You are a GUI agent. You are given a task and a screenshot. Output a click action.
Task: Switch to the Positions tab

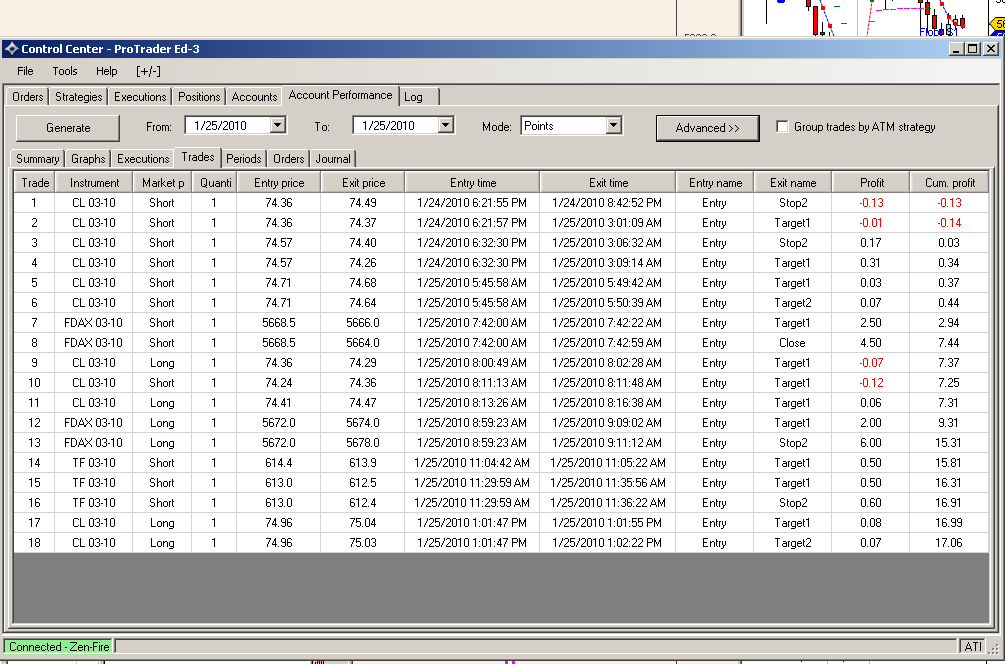tap(199, 97)
